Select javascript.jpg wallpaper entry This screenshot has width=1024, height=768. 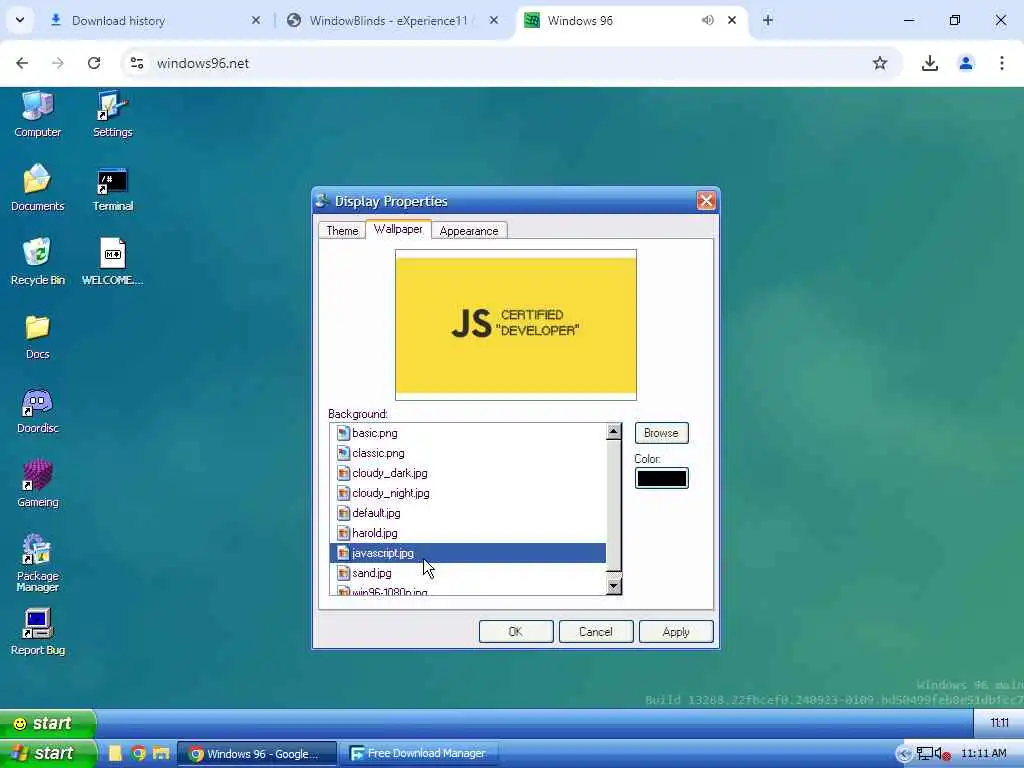tap(468, 553)
